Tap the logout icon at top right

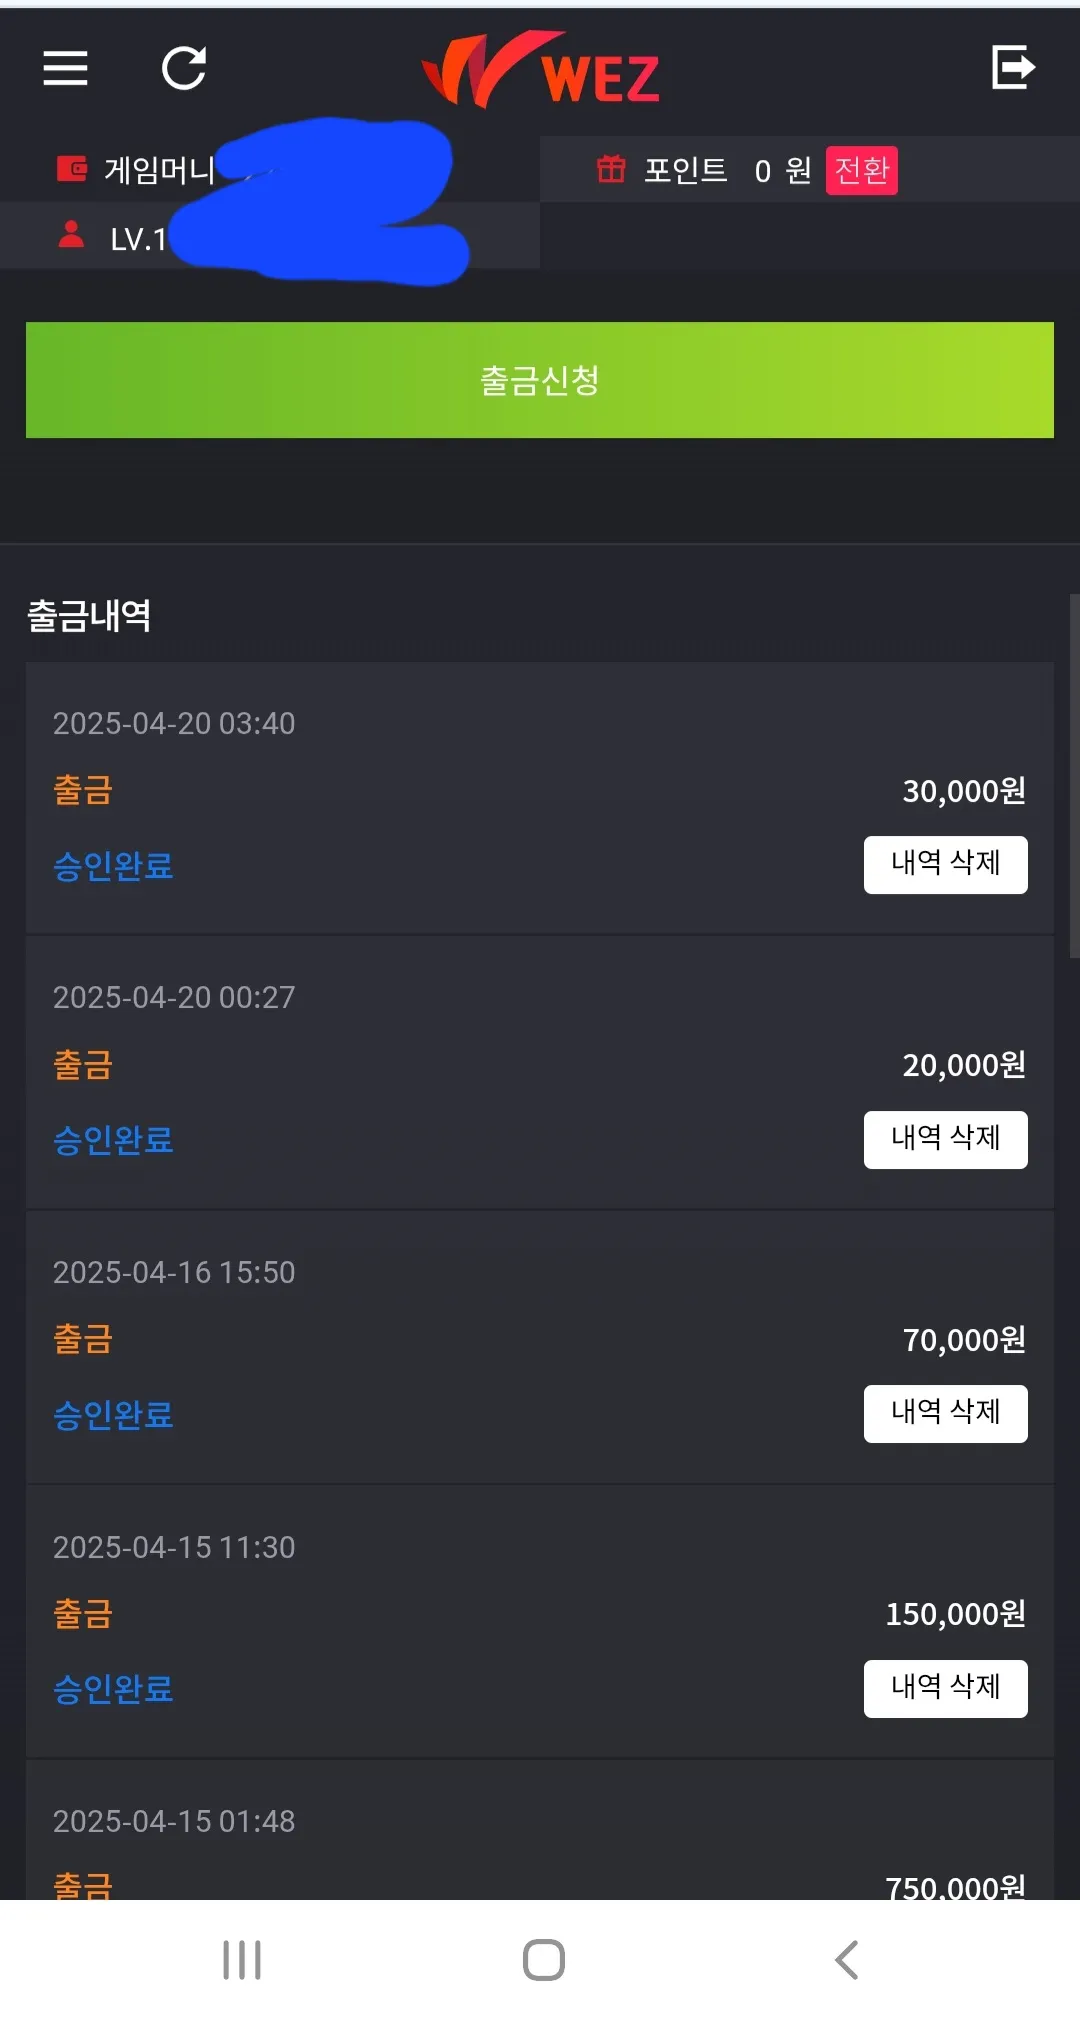1013,67
